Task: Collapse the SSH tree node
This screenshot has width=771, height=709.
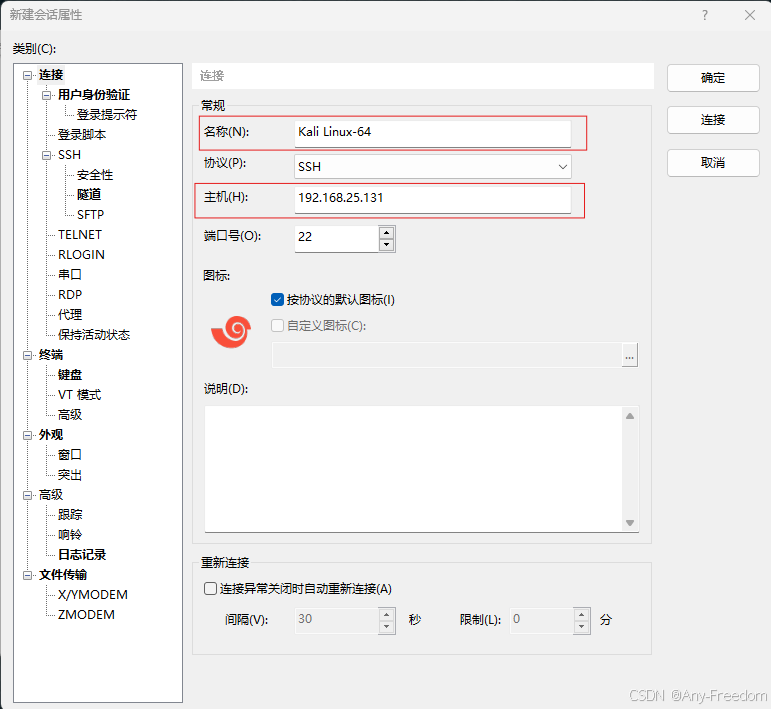Action: click(47, 155)
